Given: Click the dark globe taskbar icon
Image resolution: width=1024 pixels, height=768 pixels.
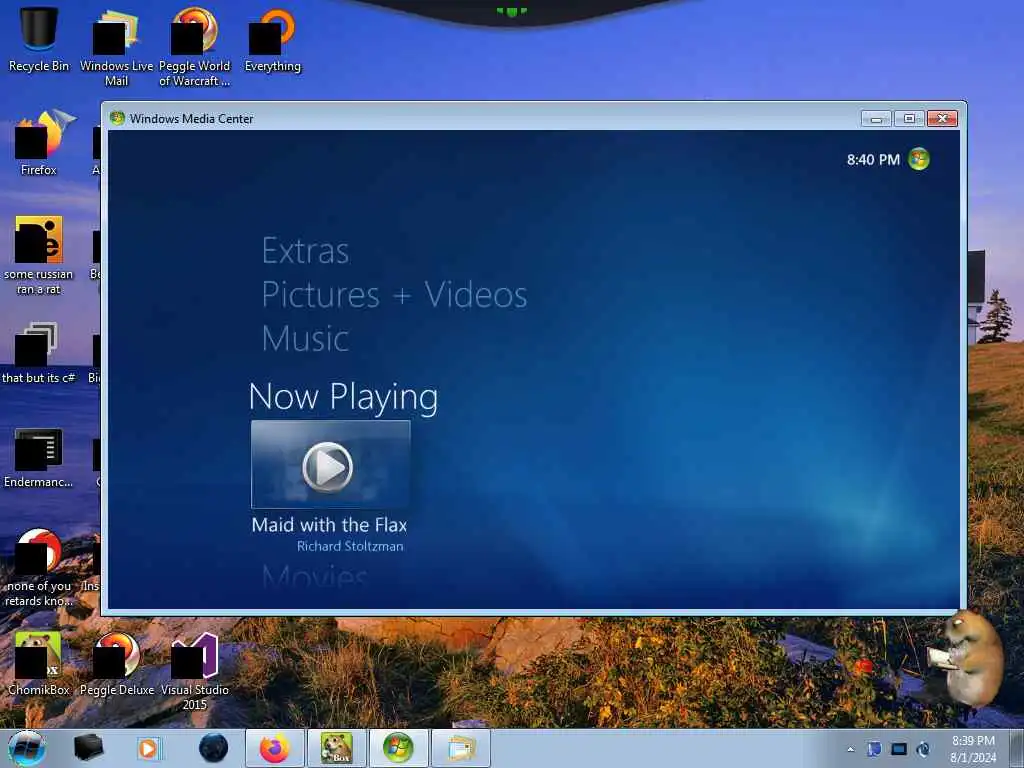Looking at the screenshot, I should tap(214, 748).
